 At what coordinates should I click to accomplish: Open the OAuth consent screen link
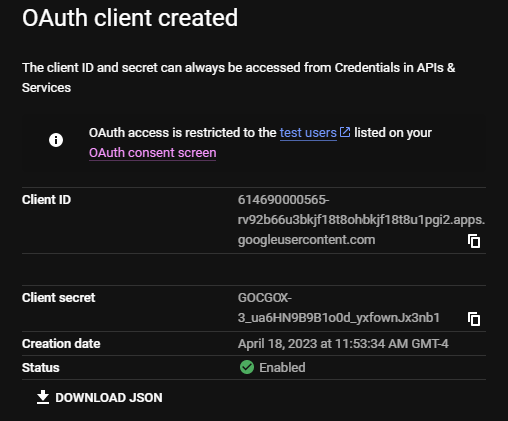[x=152, y=153]
